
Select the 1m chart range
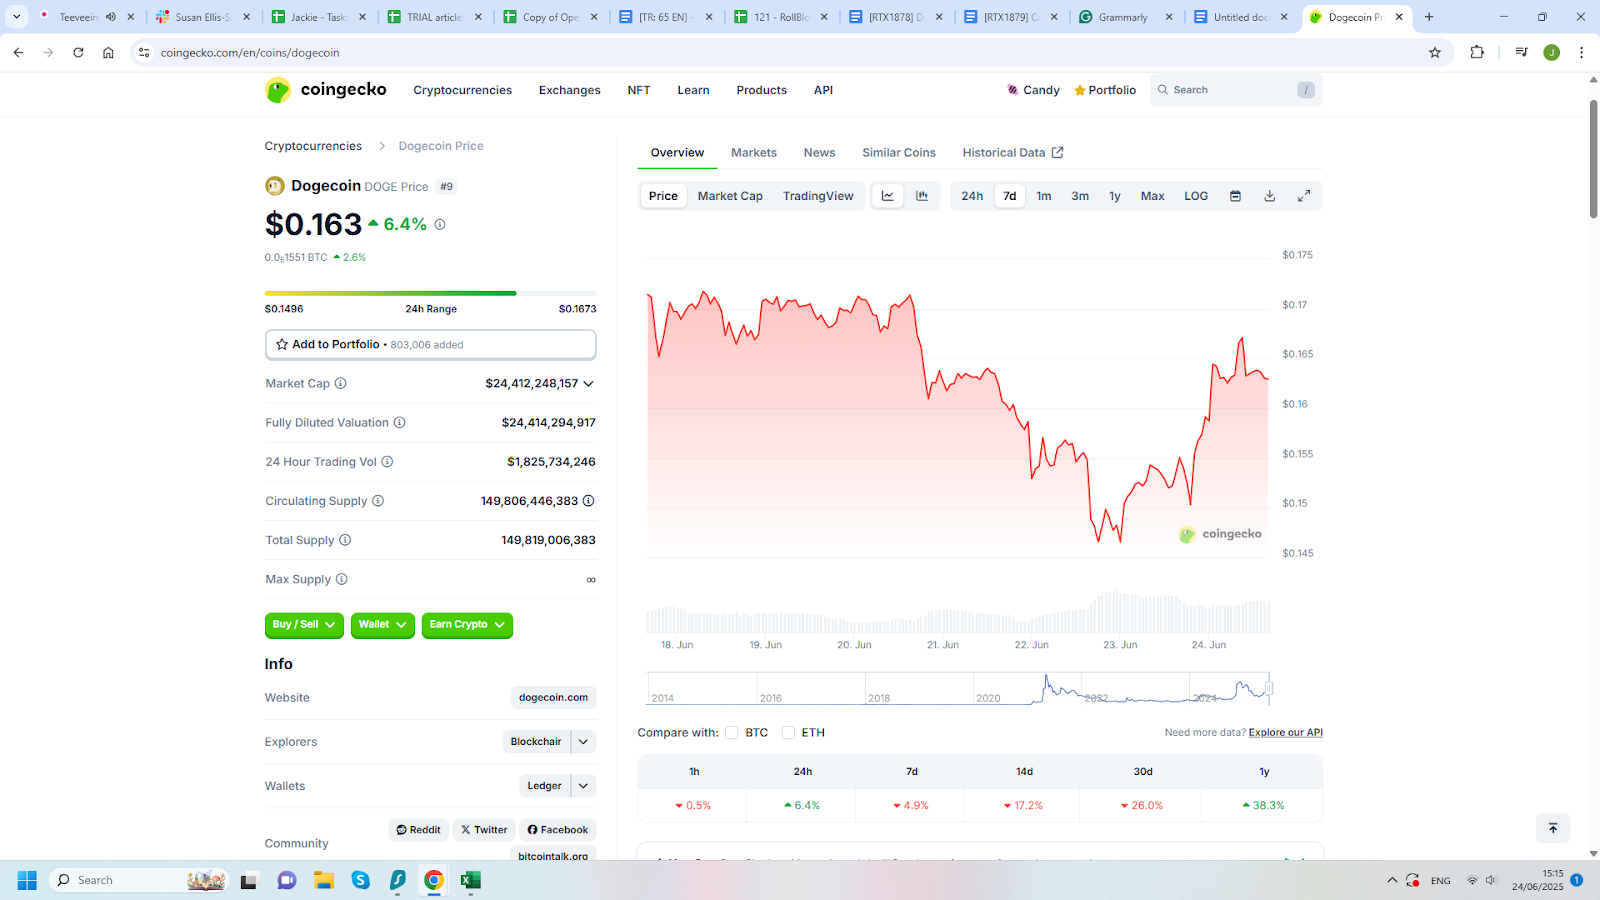click(1044, 196)
